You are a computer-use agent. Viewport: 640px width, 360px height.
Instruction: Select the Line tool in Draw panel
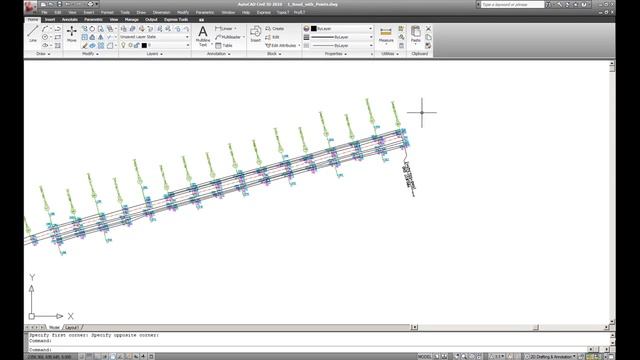33,33
